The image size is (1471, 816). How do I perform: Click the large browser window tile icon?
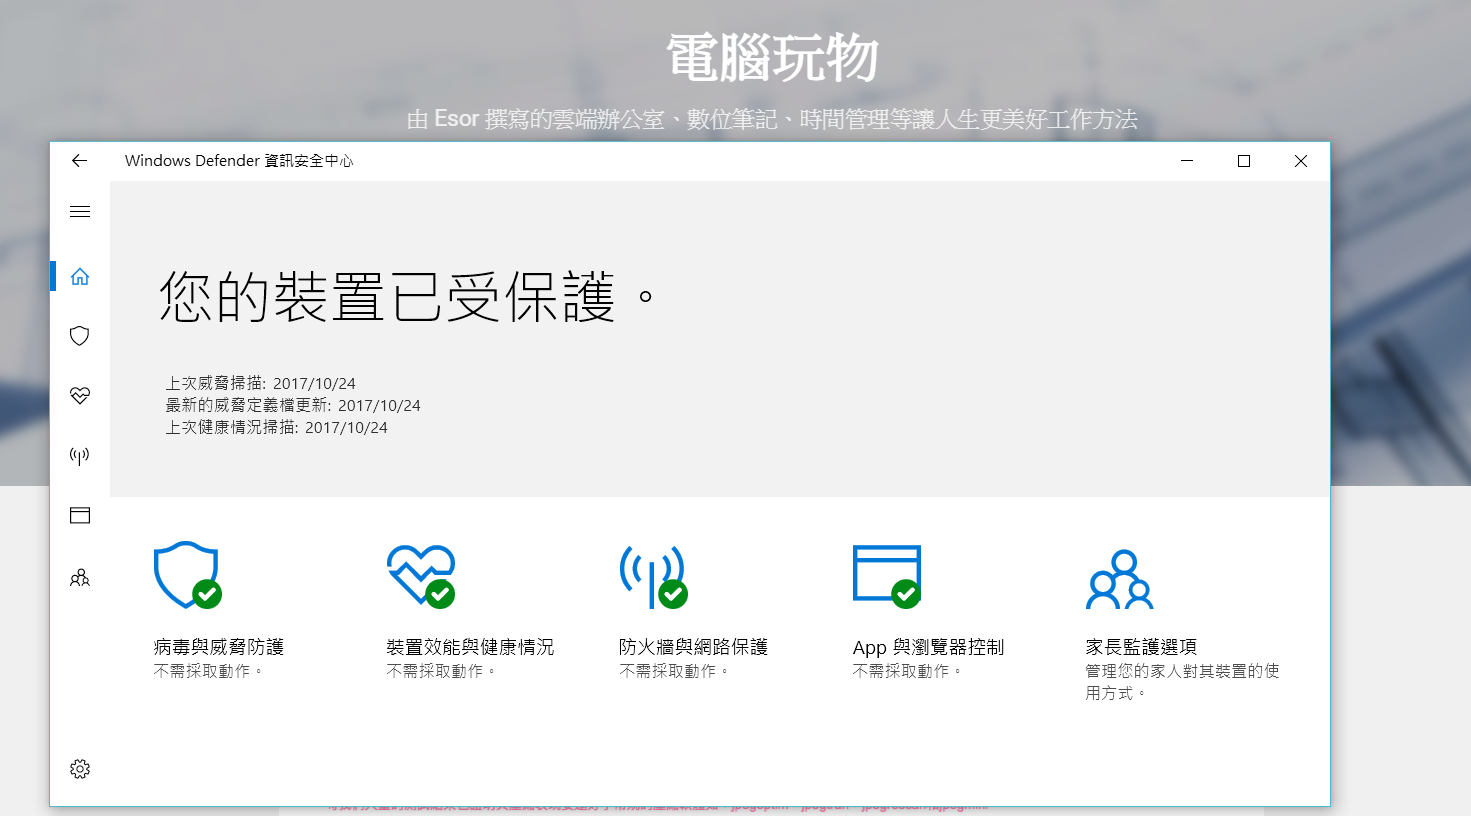(x=887, y=576)
